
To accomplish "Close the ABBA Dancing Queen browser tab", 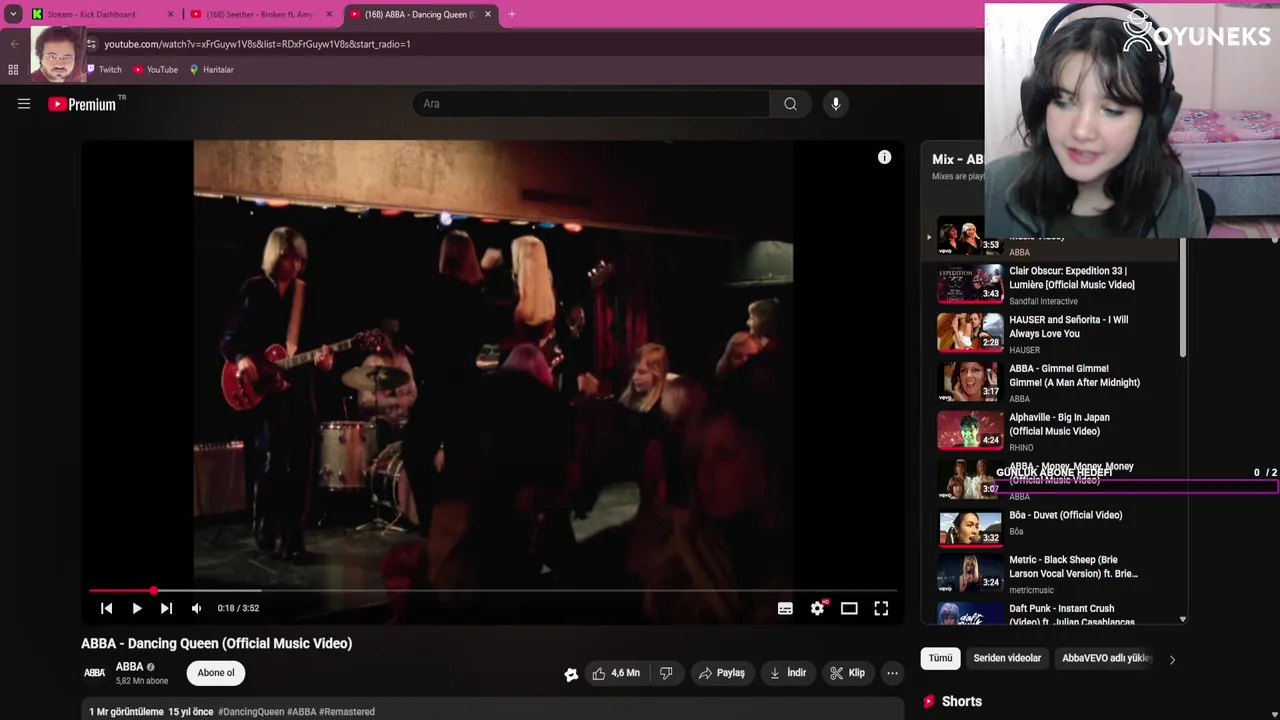I will [x=488, y=14].
